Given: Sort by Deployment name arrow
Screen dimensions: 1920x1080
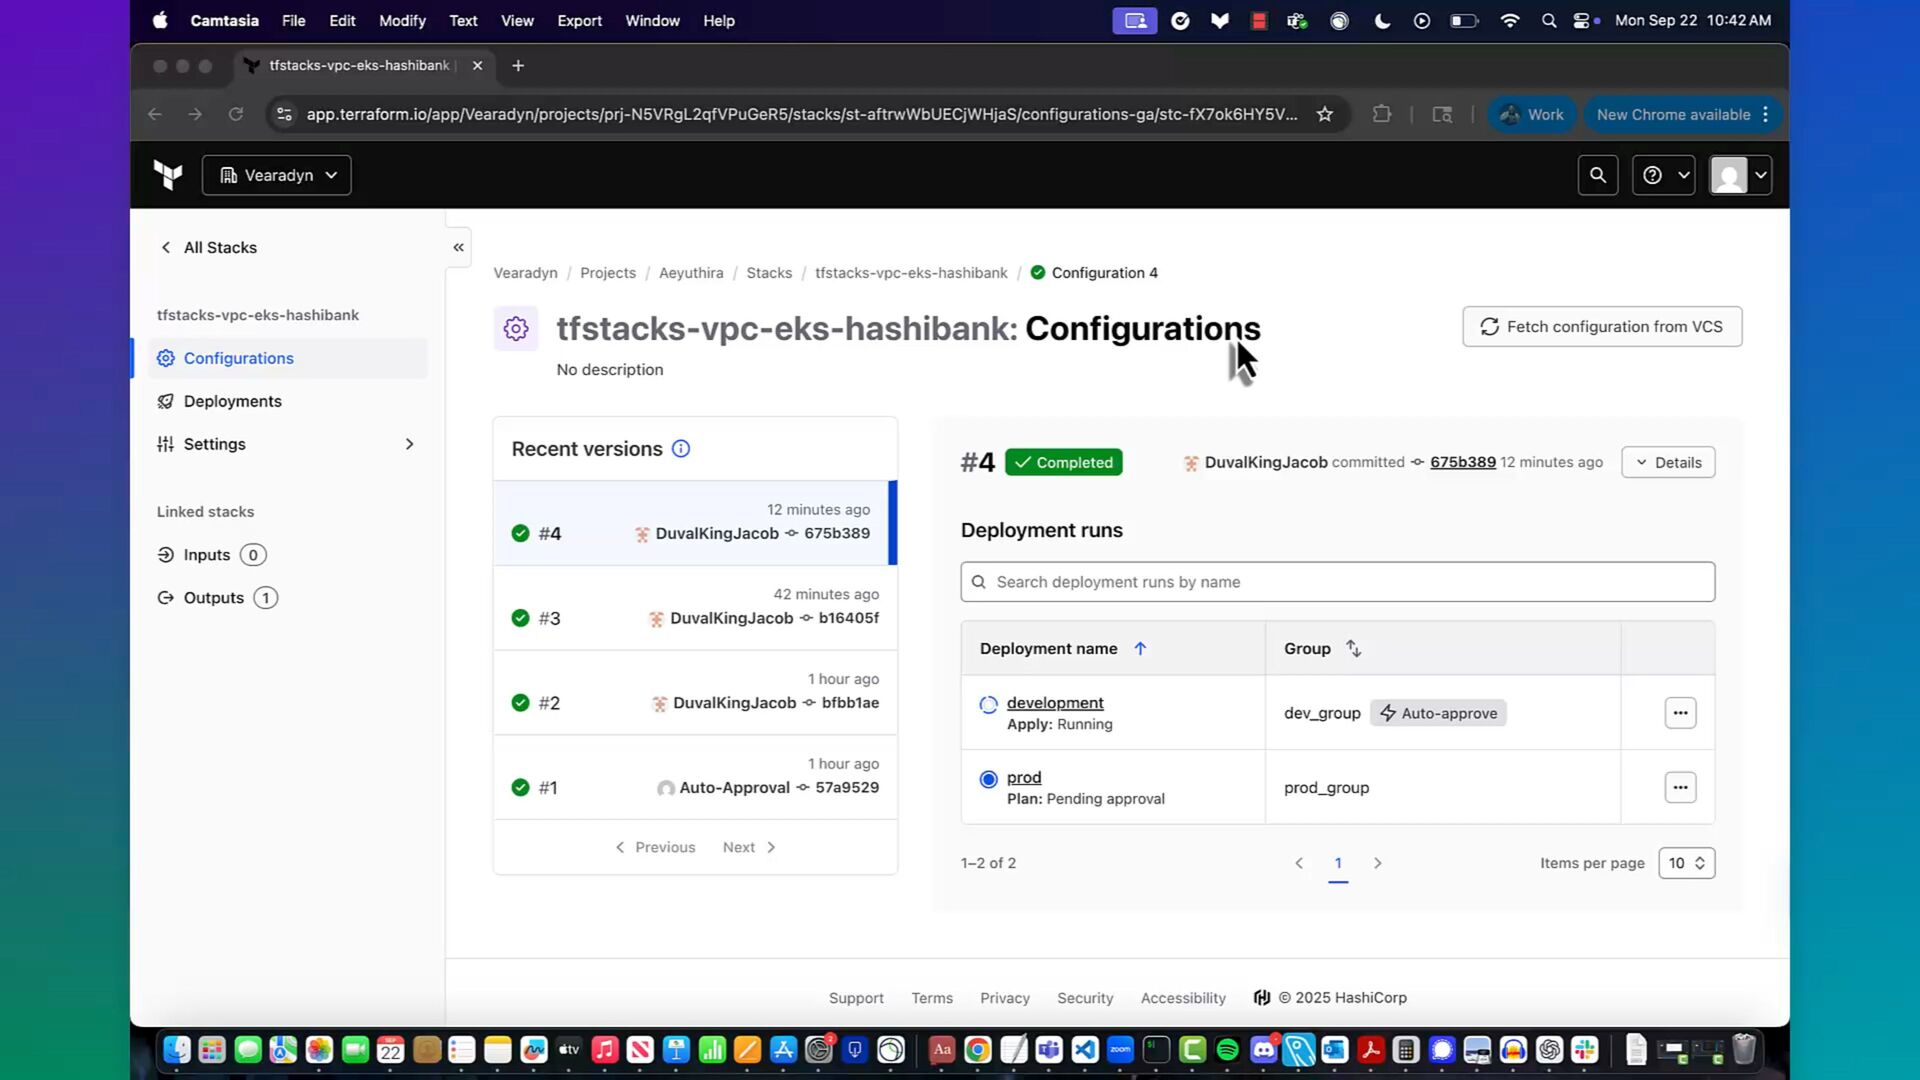Looking at the screenshot, I should pos(1140,649).
